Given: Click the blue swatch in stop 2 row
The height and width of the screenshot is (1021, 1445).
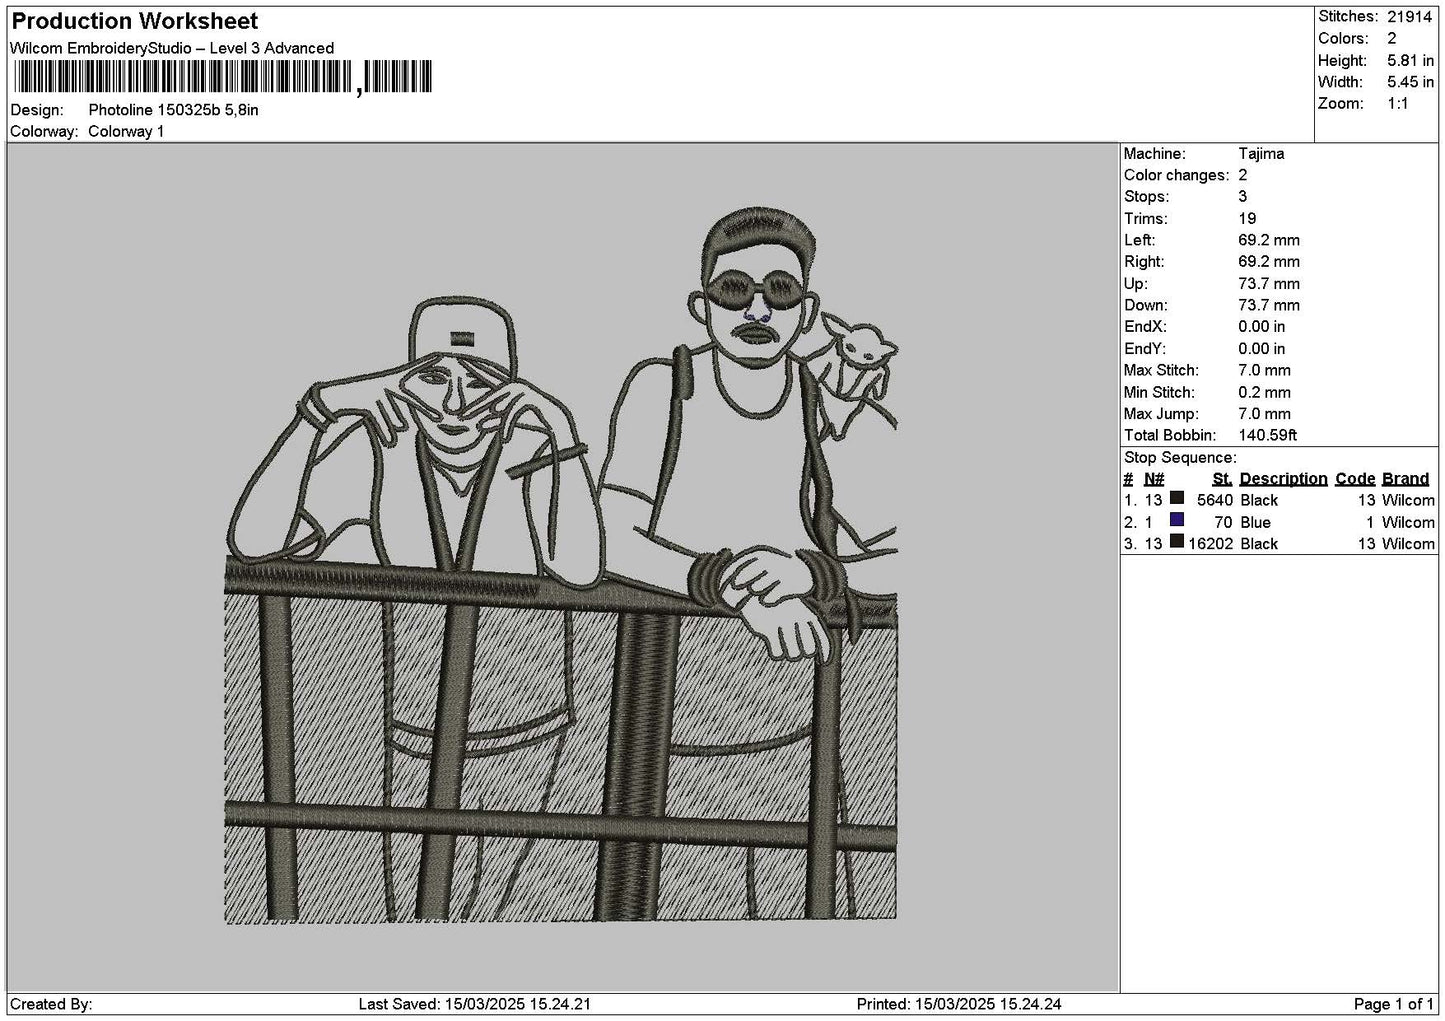Looking at the screenshot, I should pyautogui.click(x=1177, y=520).
